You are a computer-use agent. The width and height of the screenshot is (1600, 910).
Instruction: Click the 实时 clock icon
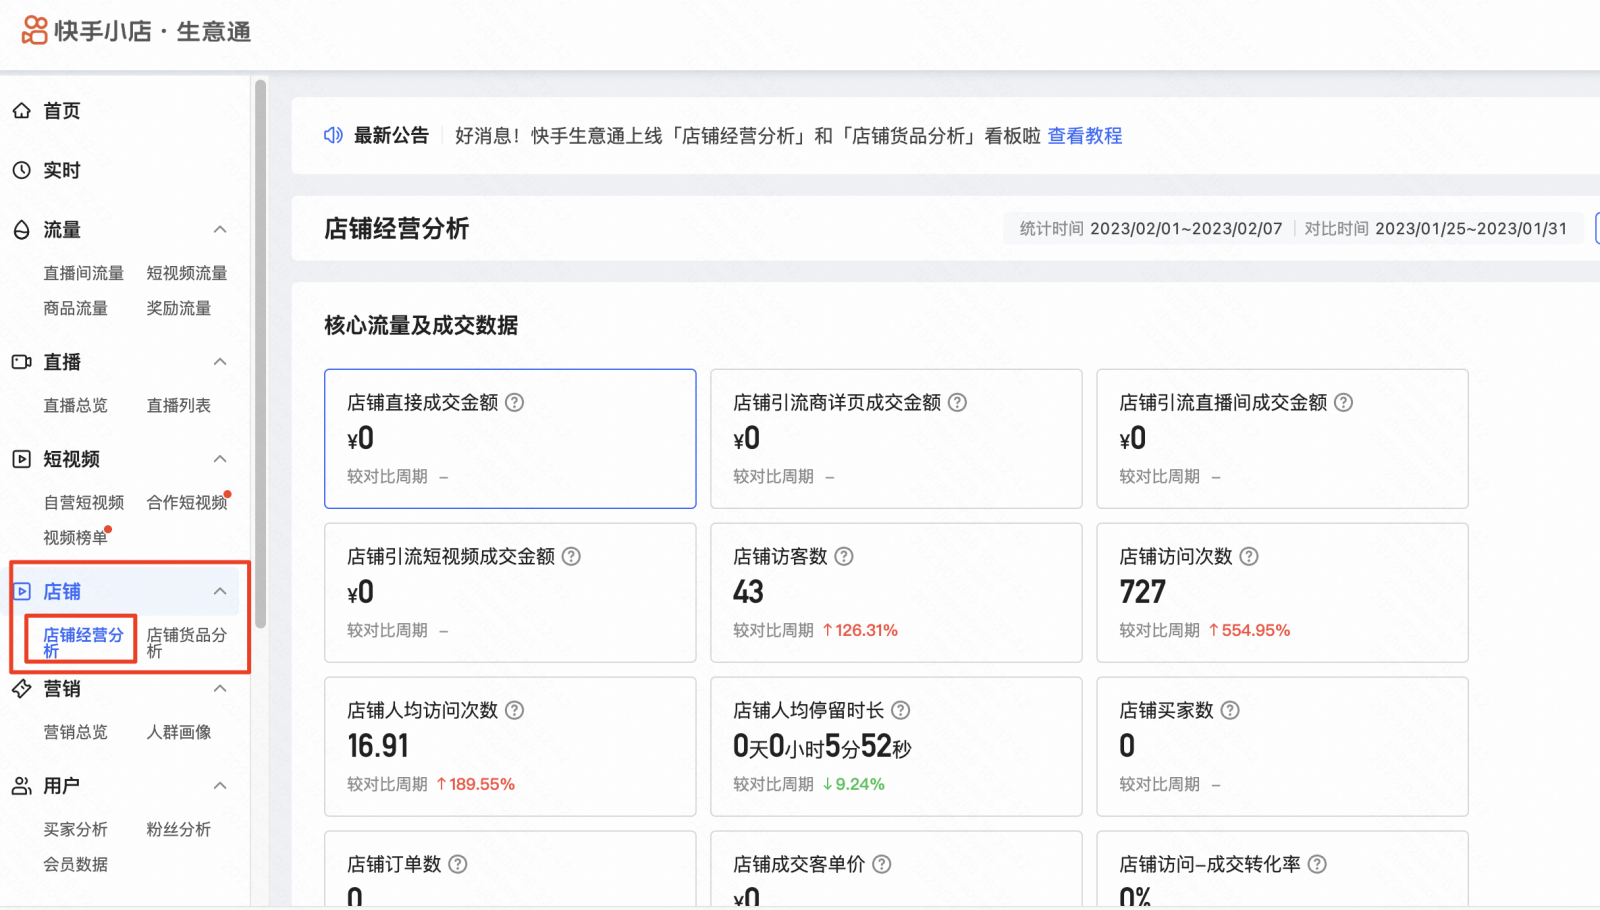22,170
